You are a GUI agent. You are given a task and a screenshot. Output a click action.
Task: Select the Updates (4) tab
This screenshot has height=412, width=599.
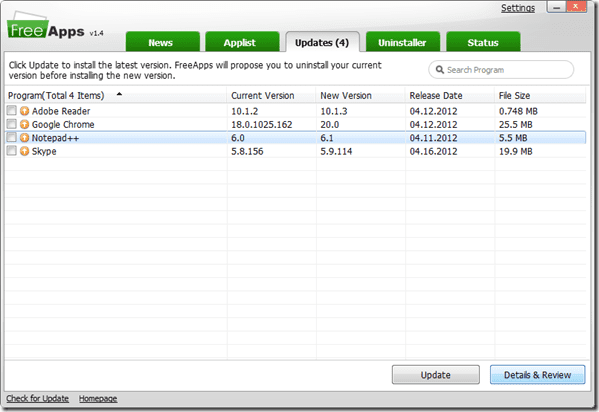pyautogui.click(x=322, y=42)
